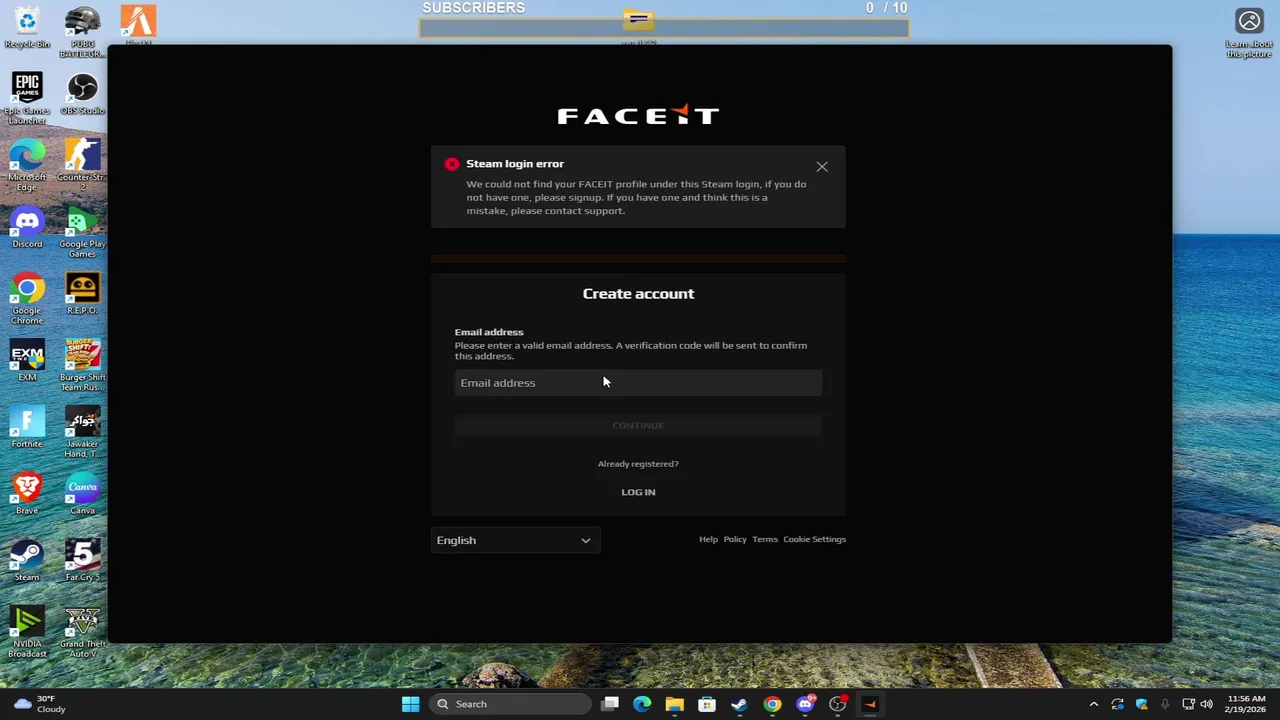This screenshot has width=1280, height=720.
Task: Select Google Chrome desktop shortcut
Action: (x=27, y=298)
